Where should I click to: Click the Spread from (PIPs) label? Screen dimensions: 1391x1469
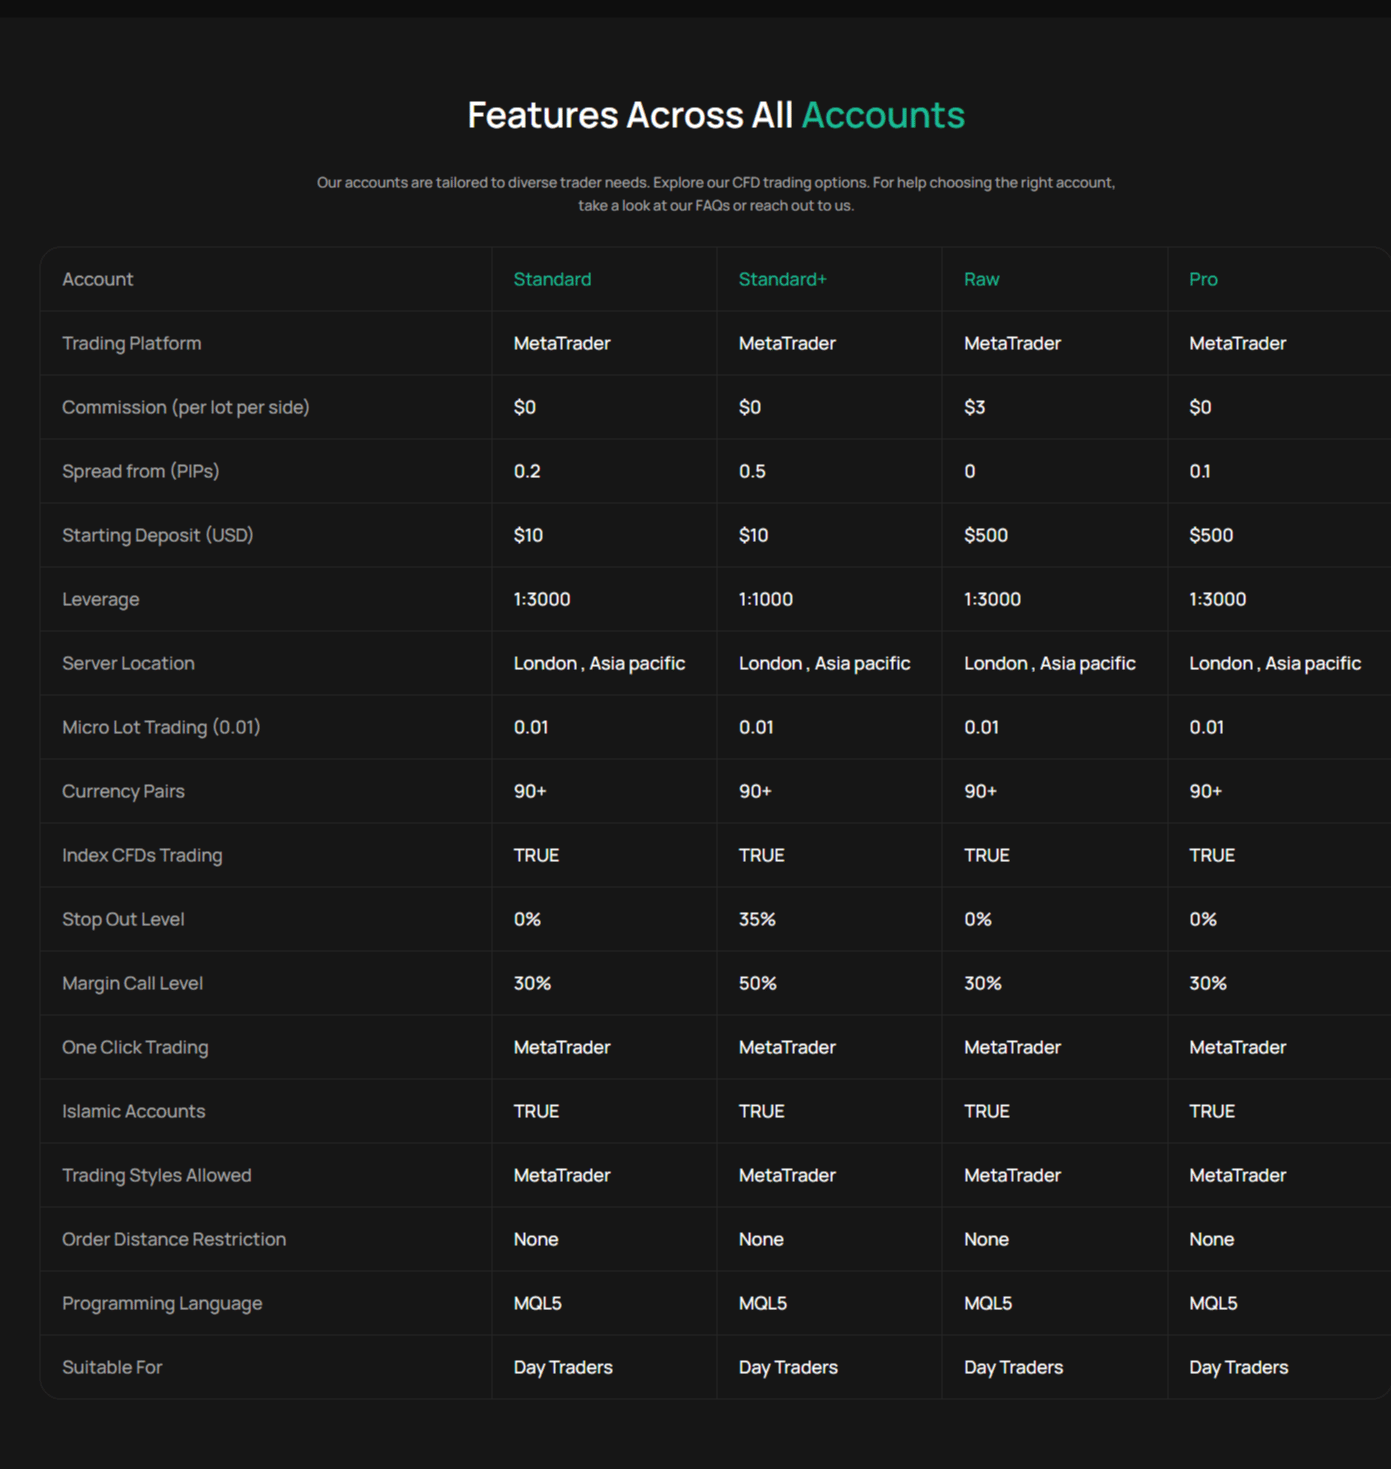tap(140, 471)
